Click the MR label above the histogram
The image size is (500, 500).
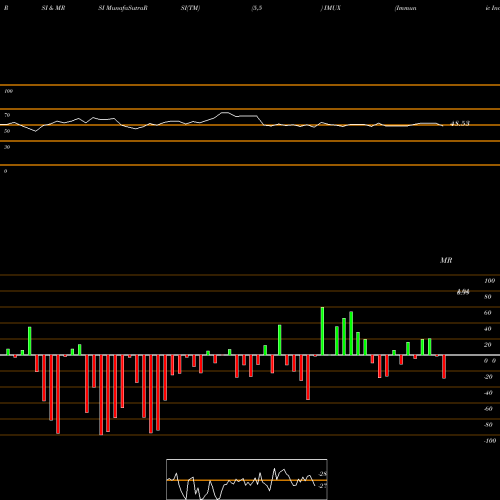click(446, 260)
